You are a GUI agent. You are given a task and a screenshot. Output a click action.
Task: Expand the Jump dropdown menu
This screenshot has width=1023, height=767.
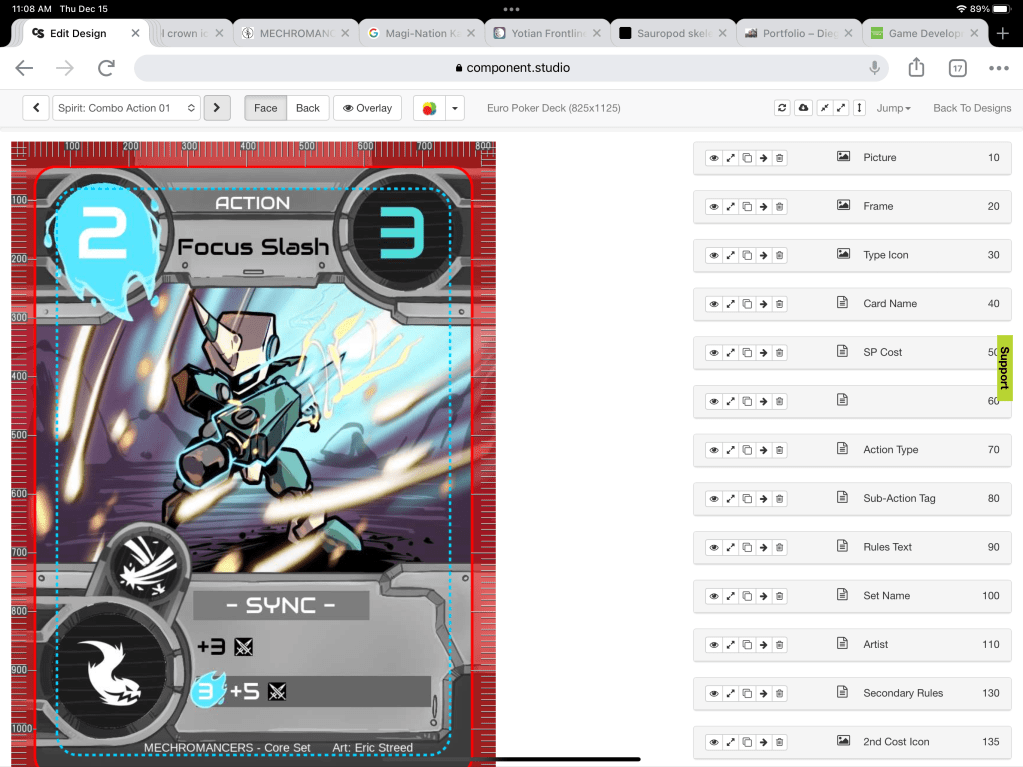point(893,108)
